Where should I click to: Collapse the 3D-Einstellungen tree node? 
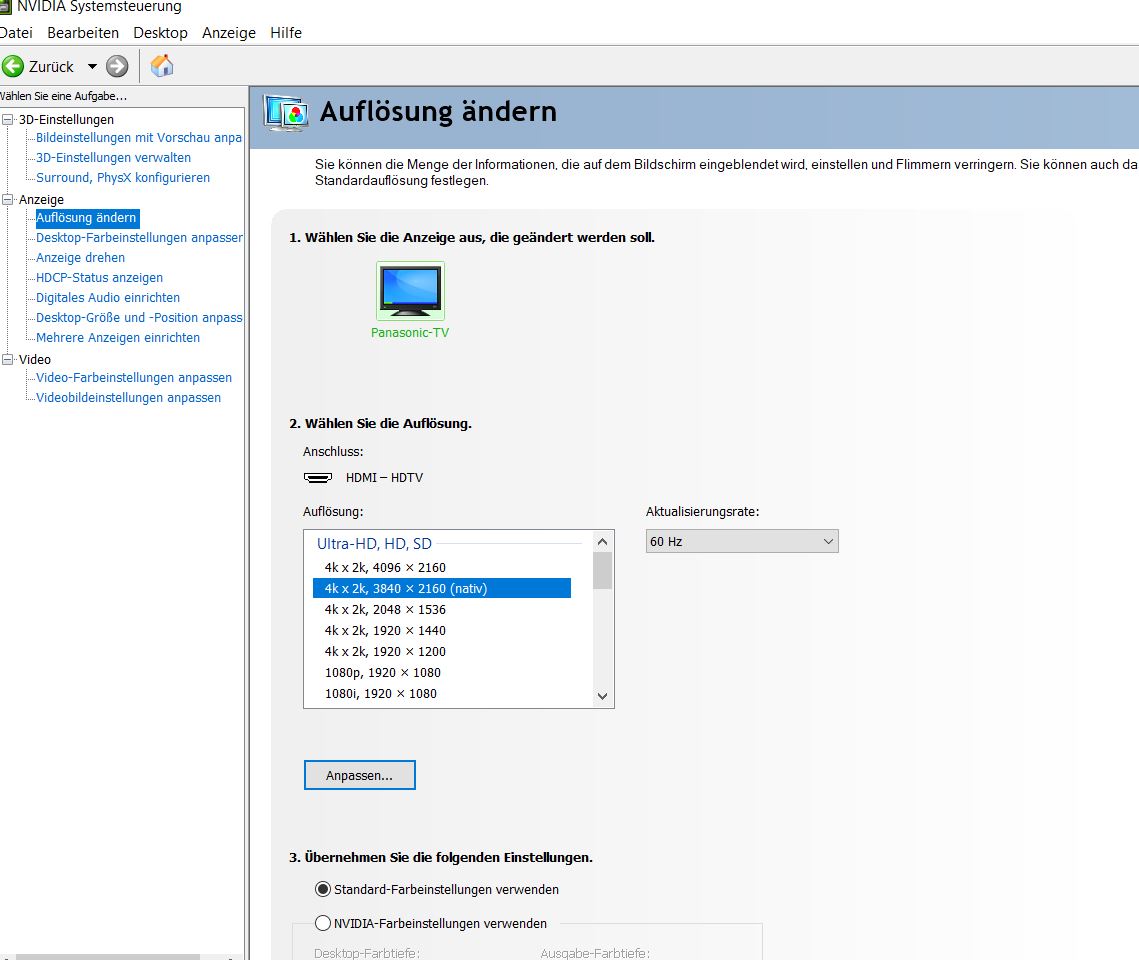click(x=7, y=119)
